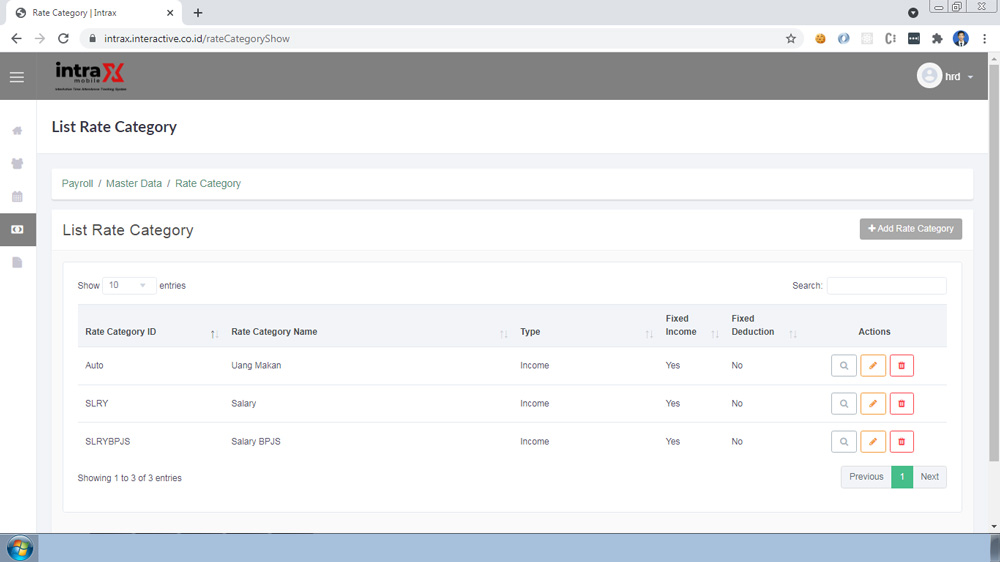Edit the SLRY rate category
The width and height of the screenshot is (1000, 562).
click(873, 404)
